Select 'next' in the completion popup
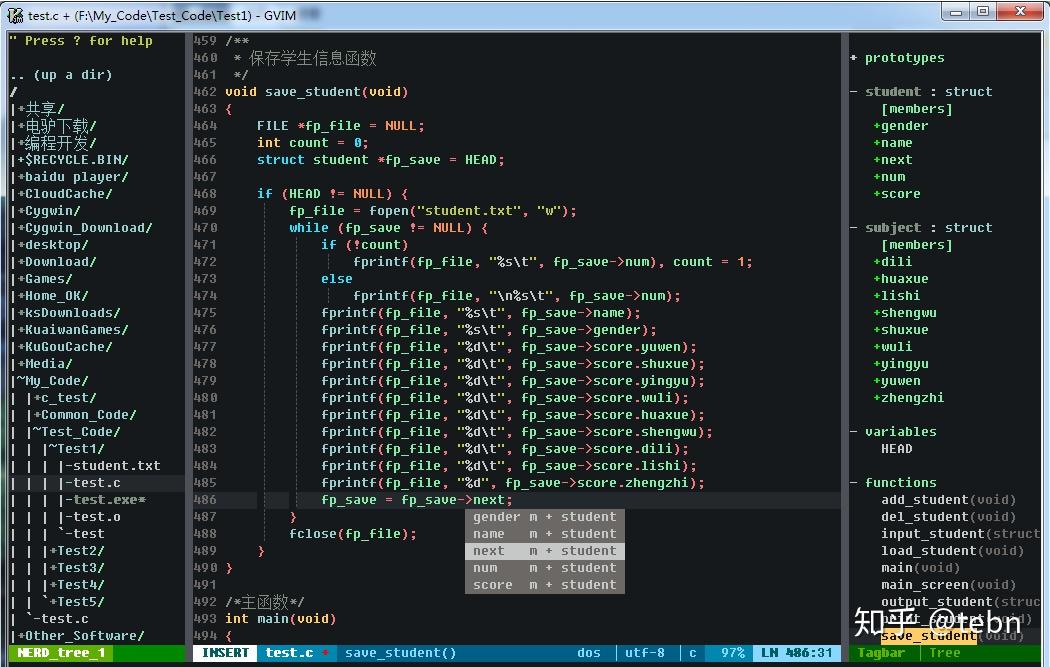1050x667 pixels. pos(488,550)
